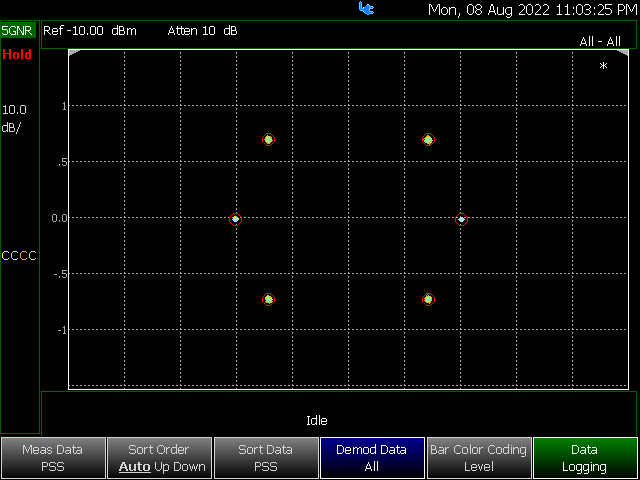
Task: Click the -1 axis label
Action: tap(62, 330)
